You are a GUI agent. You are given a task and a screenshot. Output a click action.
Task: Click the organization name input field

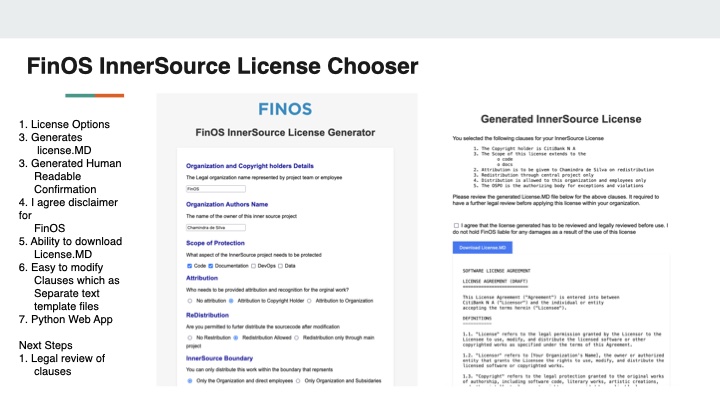(215, 189)
